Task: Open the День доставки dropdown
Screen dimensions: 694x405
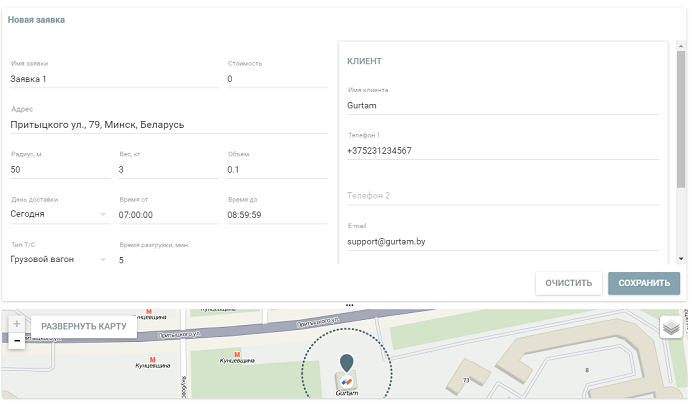Action: click(59, 214)
